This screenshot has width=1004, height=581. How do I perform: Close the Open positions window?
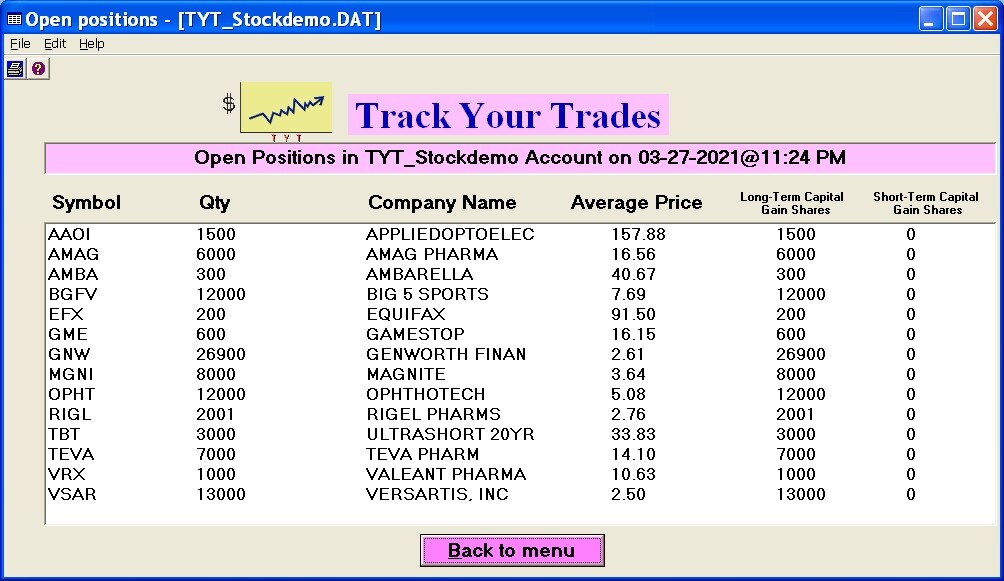[x=985, y=19]
